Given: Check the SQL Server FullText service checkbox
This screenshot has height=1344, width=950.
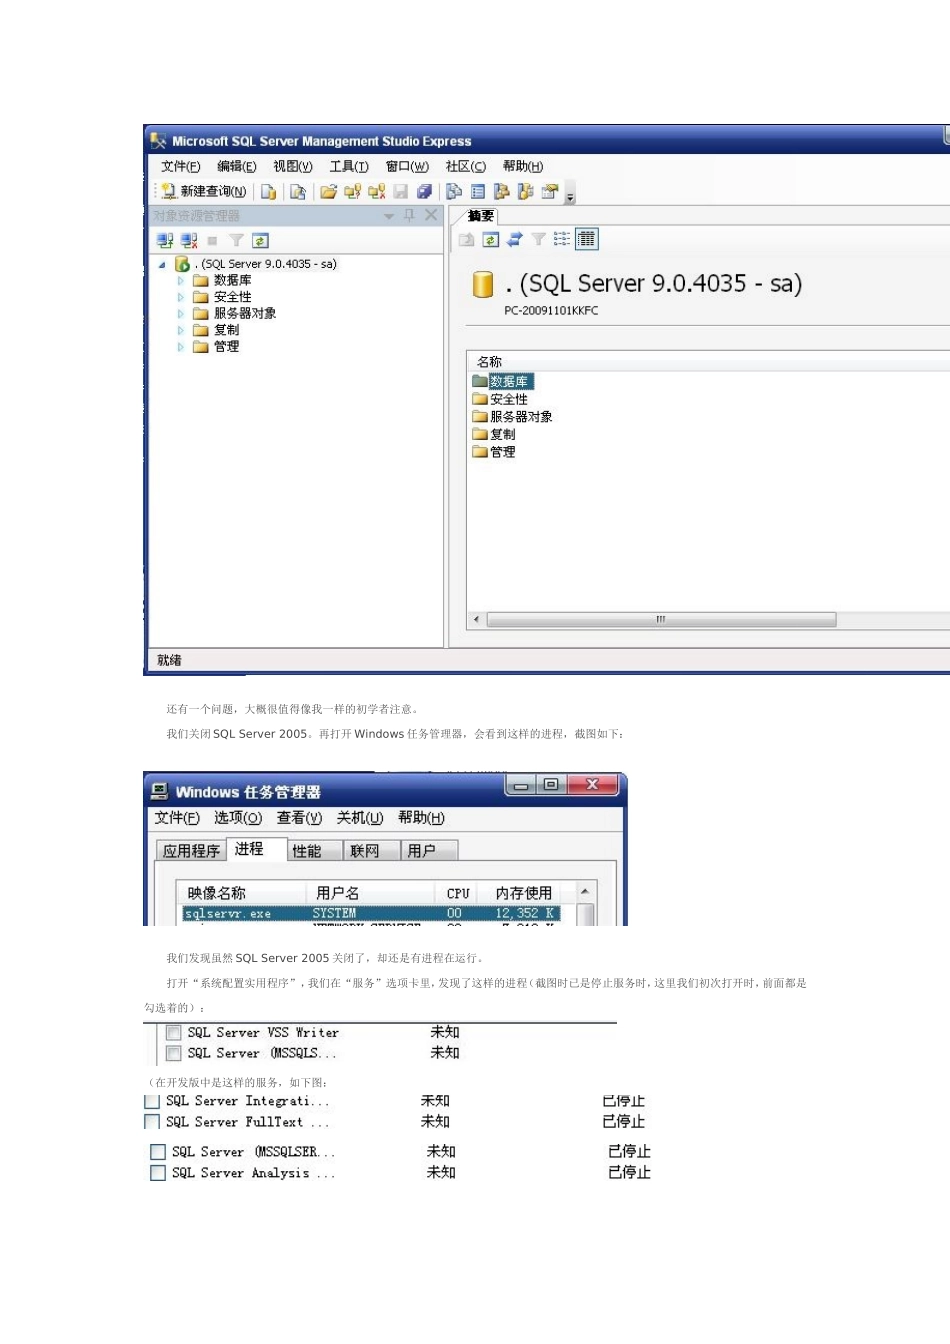Looking at the screenshot, I should (152, 1122).
